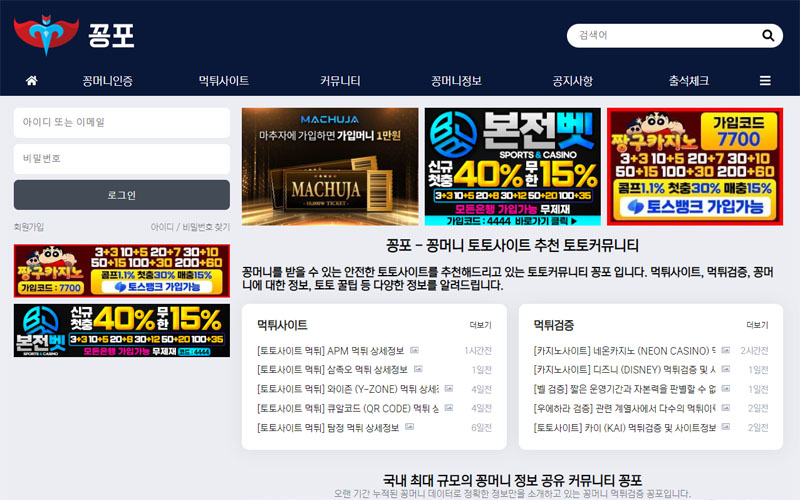The width and height of the screenshot is (800, 500).
Task: Go to home via house icon
Action: [32, 80]
